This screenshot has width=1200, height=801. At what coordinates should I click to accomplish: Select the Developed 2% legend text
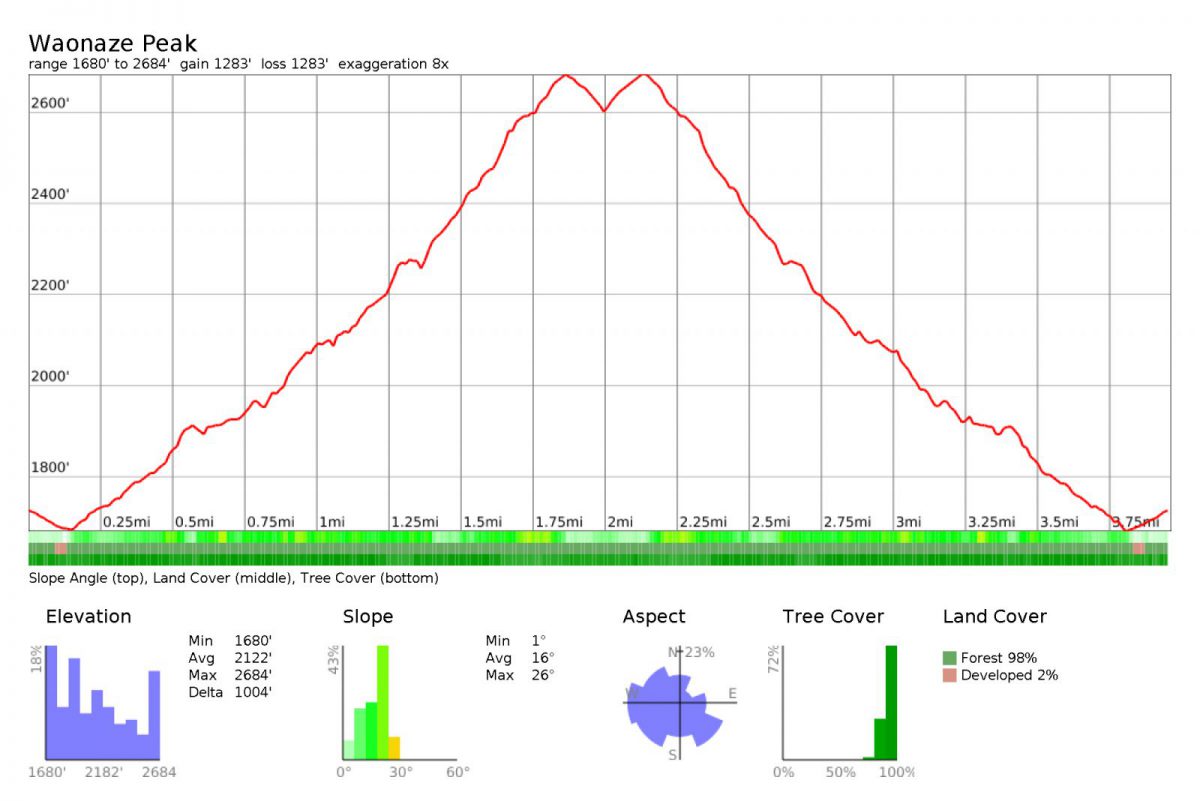1009,675
